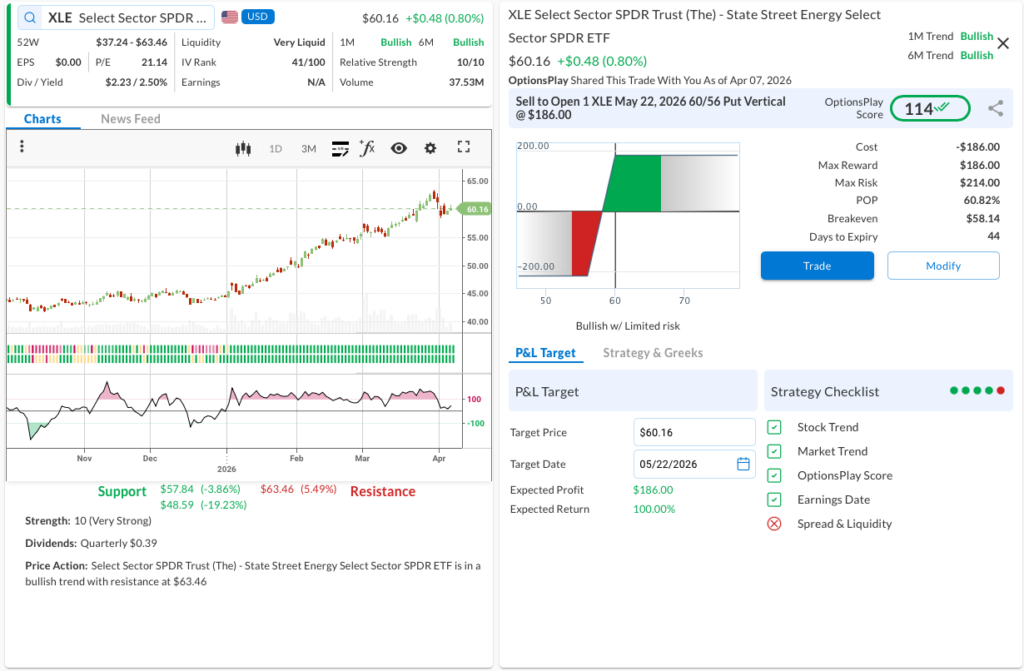This screenshot has width=1024, height=671.
Task: Toggle the Stock Trend checklist checkbox
Action: [x=774, y=427]
